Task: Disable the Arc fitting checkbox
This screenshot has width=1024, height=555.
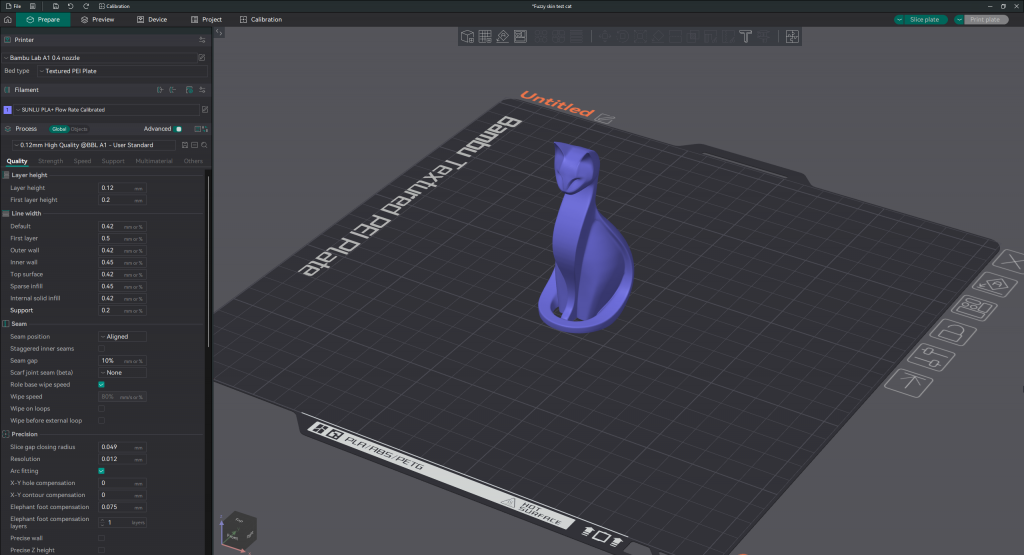Action: pyautogui.click(x=102, y=470)
